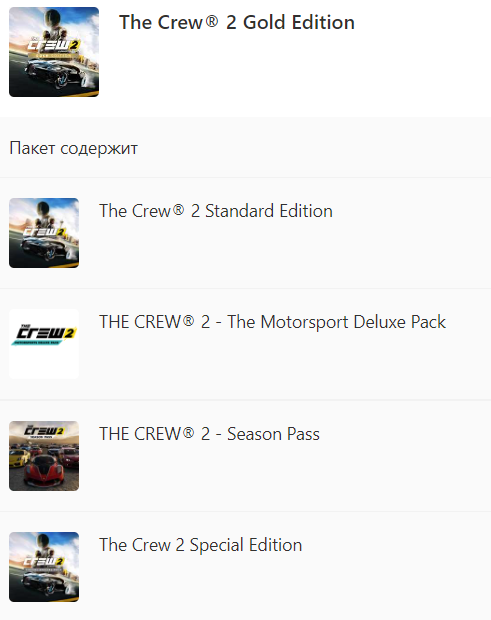Click The Crew® 2 Gold Edition title
The height and width of the screenshot is (620, 491).
pos(237,22)
